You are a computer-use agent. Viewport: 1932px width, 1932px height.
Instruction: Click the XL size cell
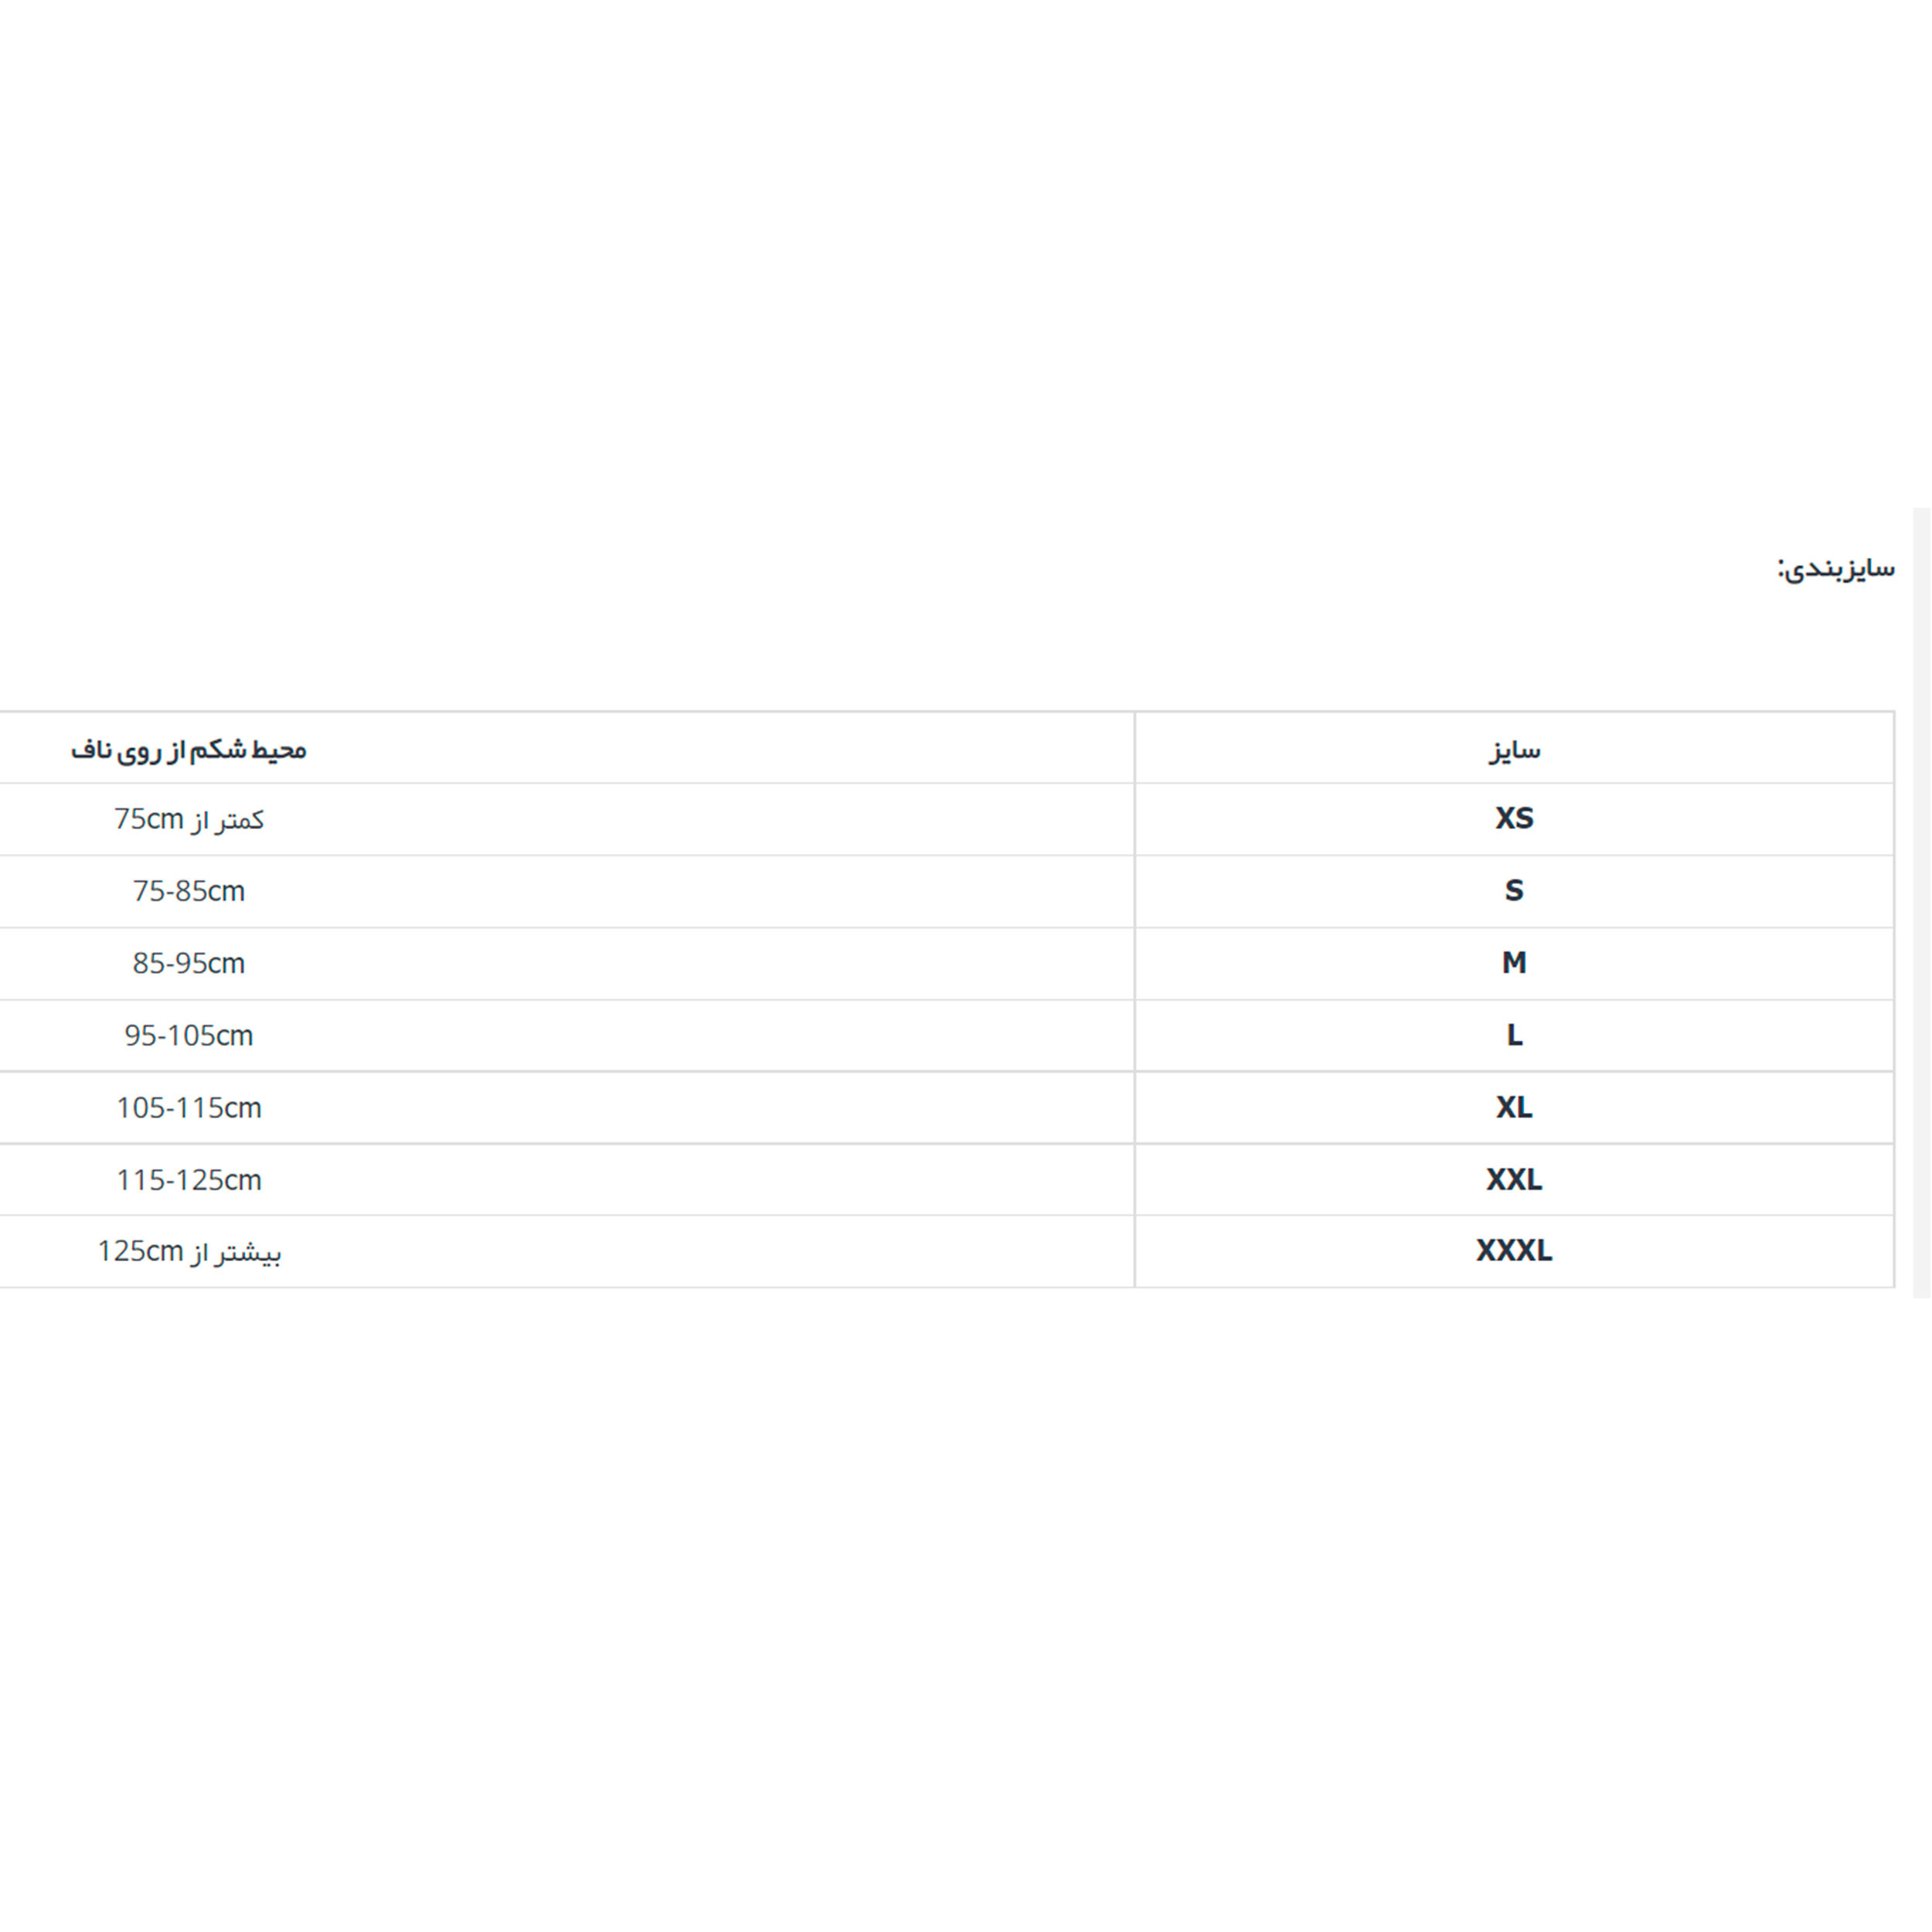point(1513,1107)
